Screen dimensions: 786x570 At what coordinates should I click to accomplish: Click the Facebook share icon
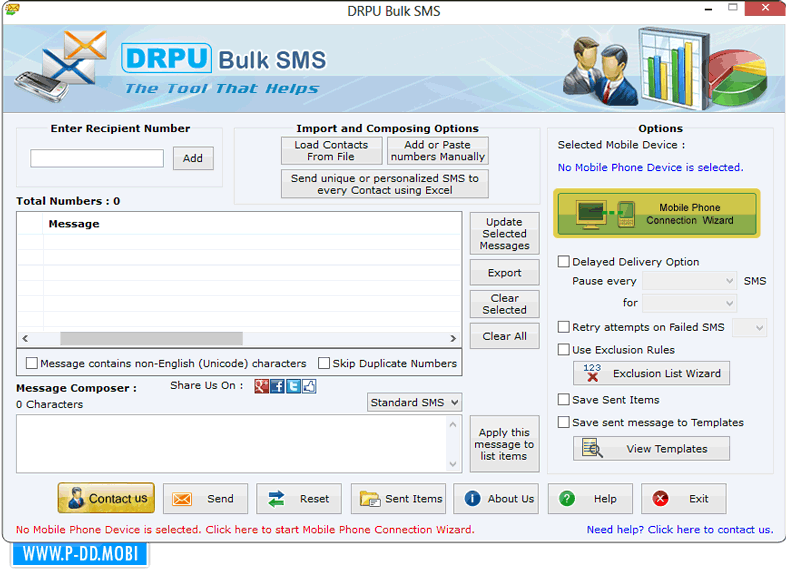click(x=277, y=386)
